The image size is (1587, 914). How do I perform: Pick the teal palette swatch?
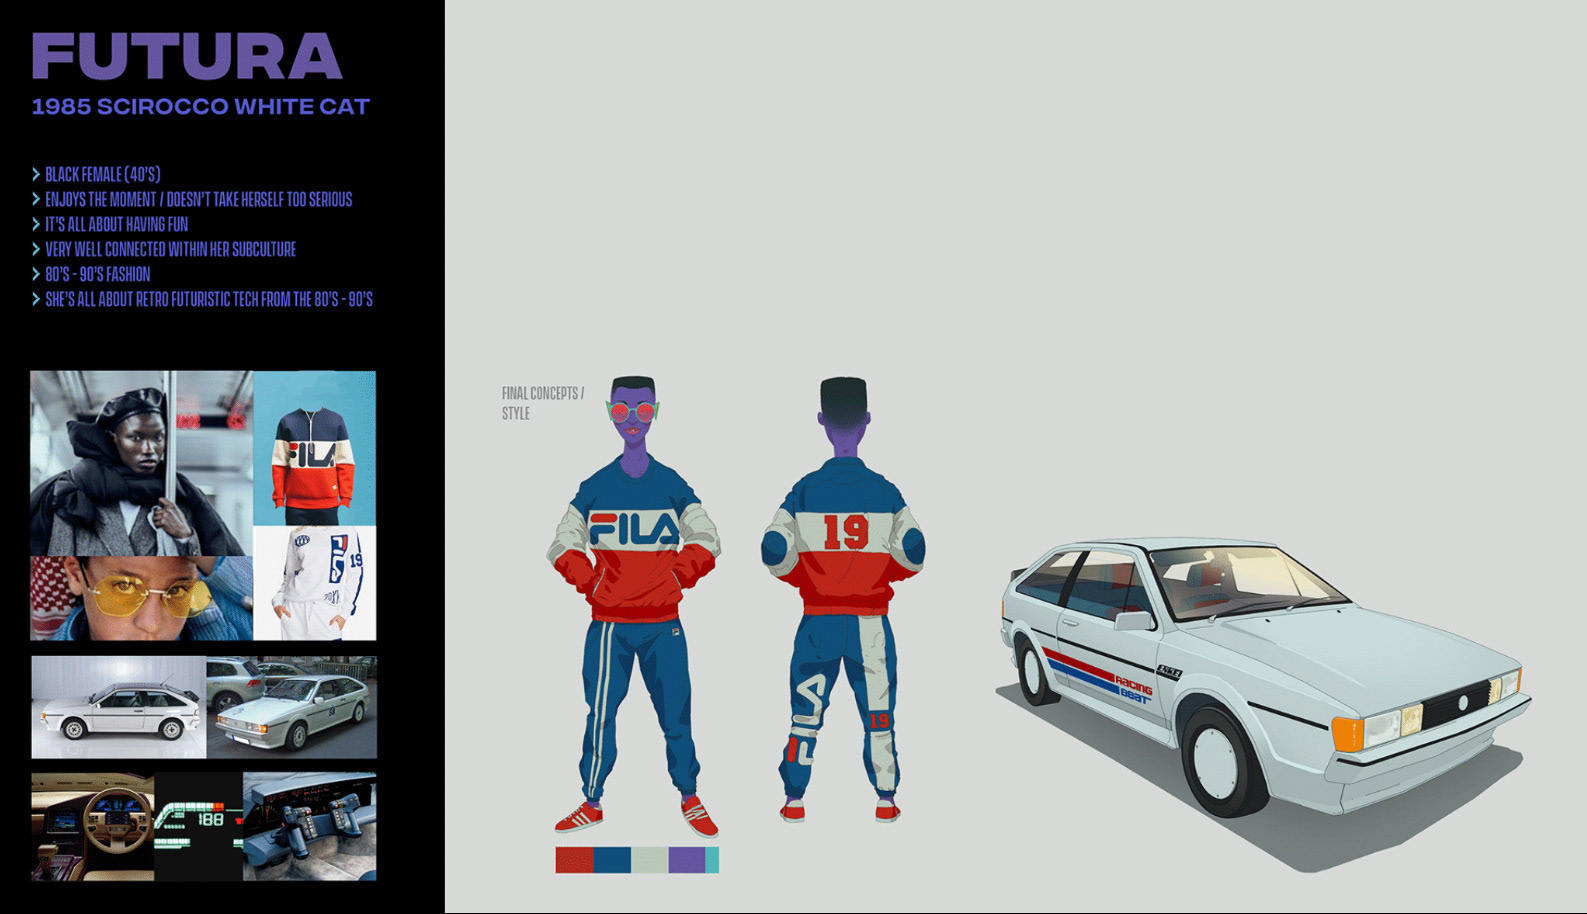click(712, 860)
